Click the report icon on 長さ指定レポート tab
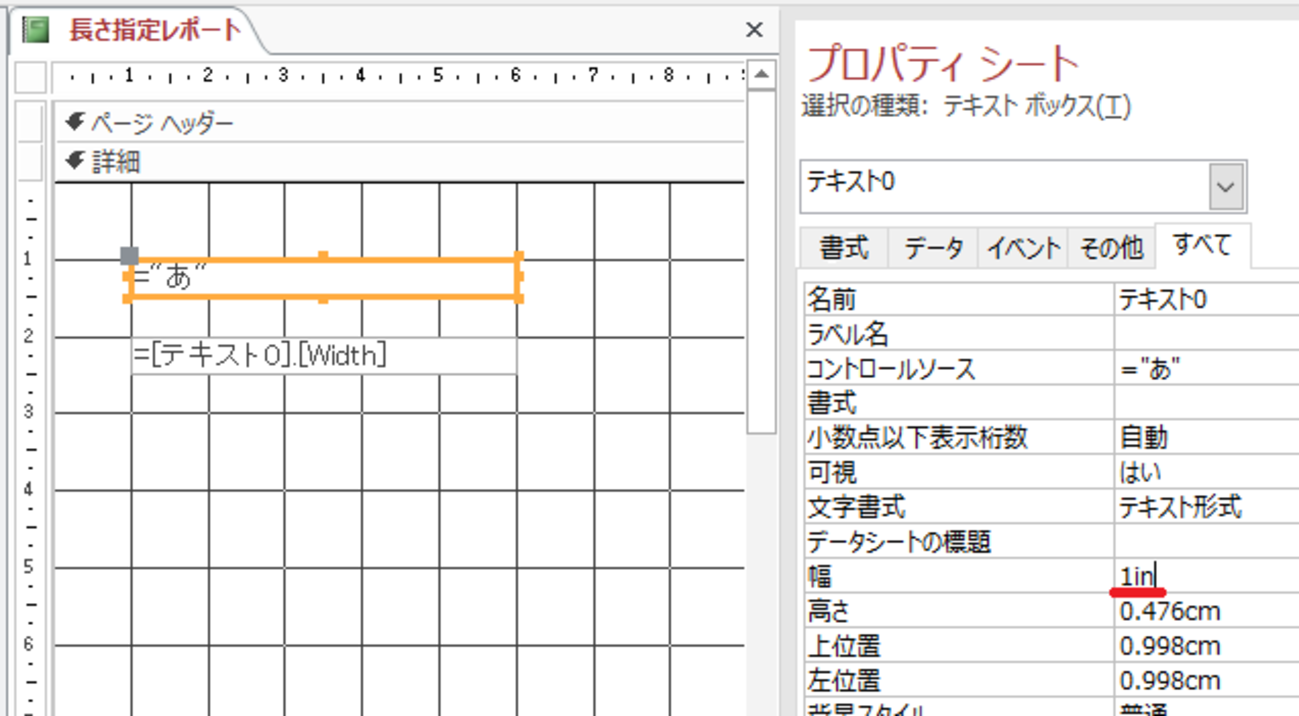The height and width of the screenshot is (716, 1299). click(36, 30)
